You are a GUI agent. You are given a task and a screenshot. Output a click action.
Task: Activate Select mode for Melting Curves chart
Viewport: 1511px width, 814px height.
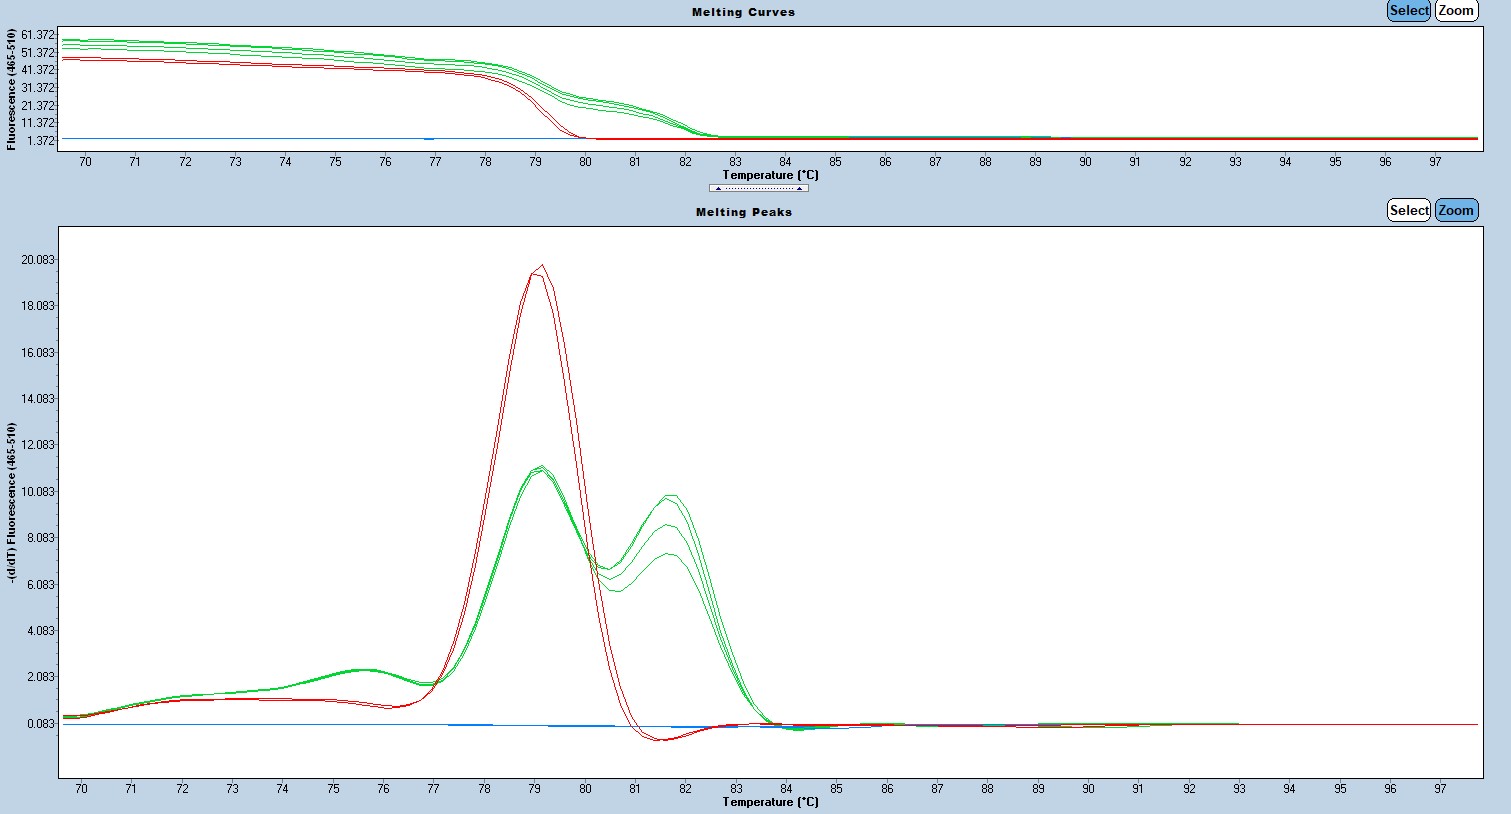click(x=1409, y=11)
